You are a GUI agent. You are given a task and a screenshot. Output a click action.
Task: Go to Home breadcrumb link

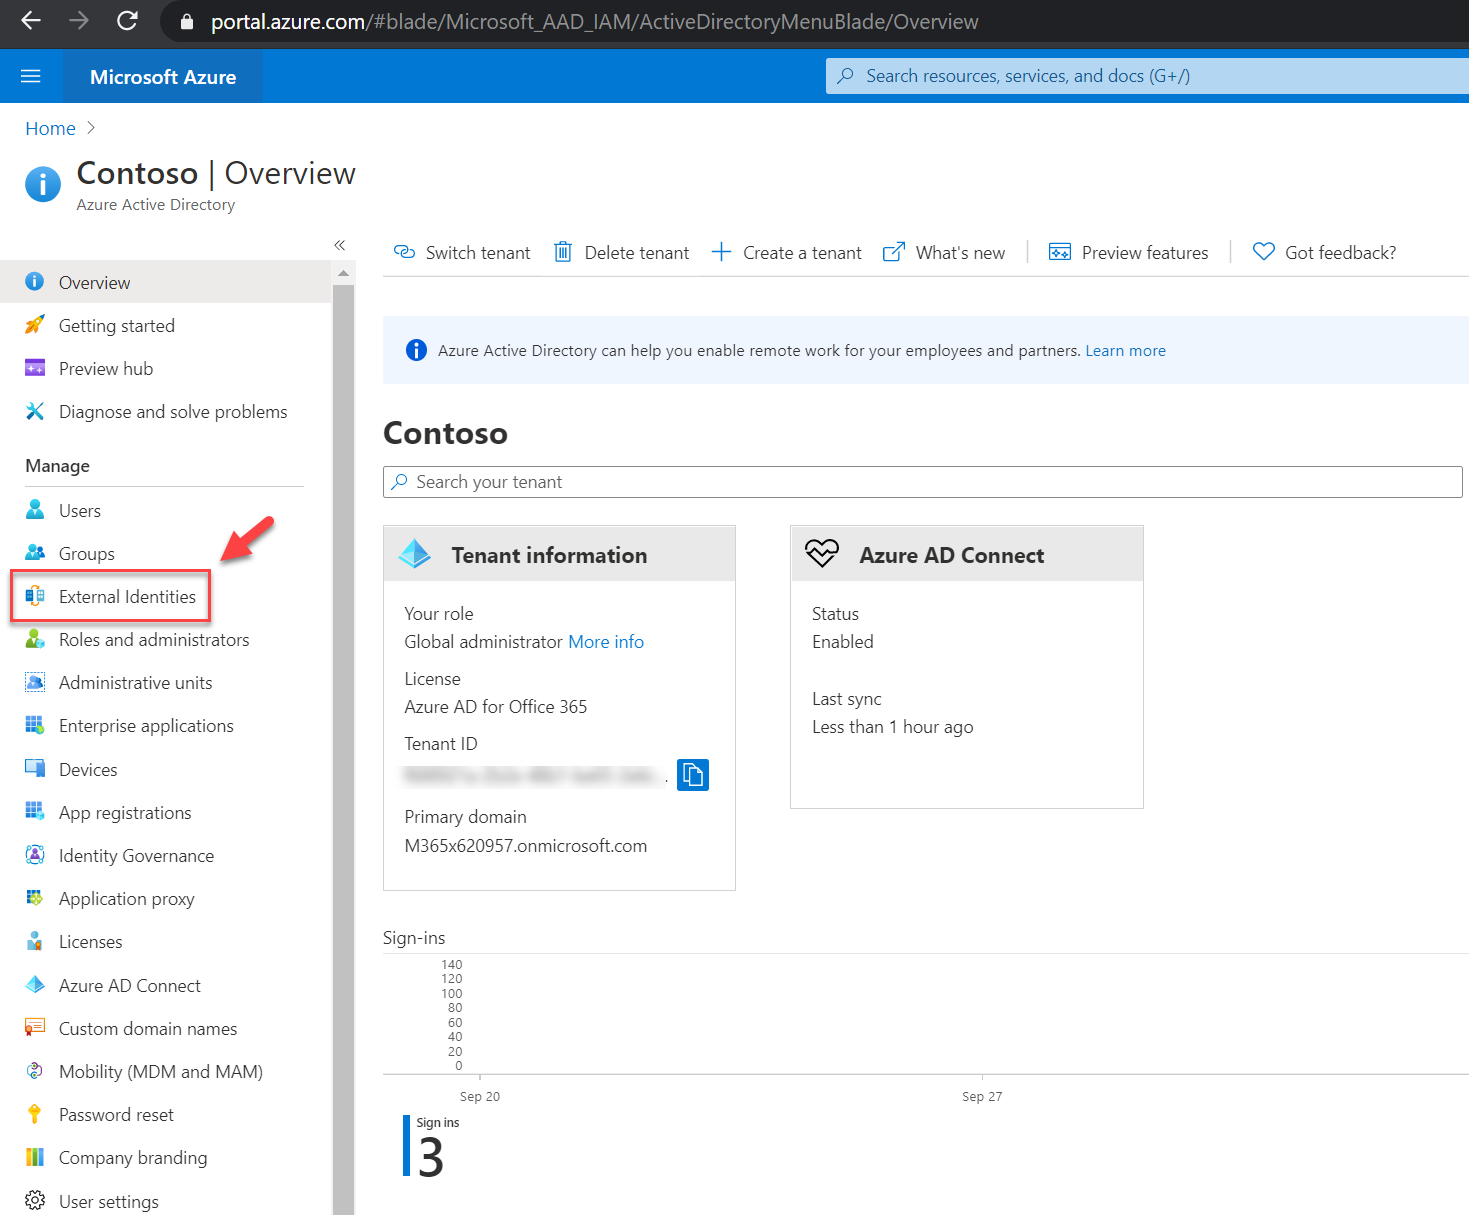point(50,128)
